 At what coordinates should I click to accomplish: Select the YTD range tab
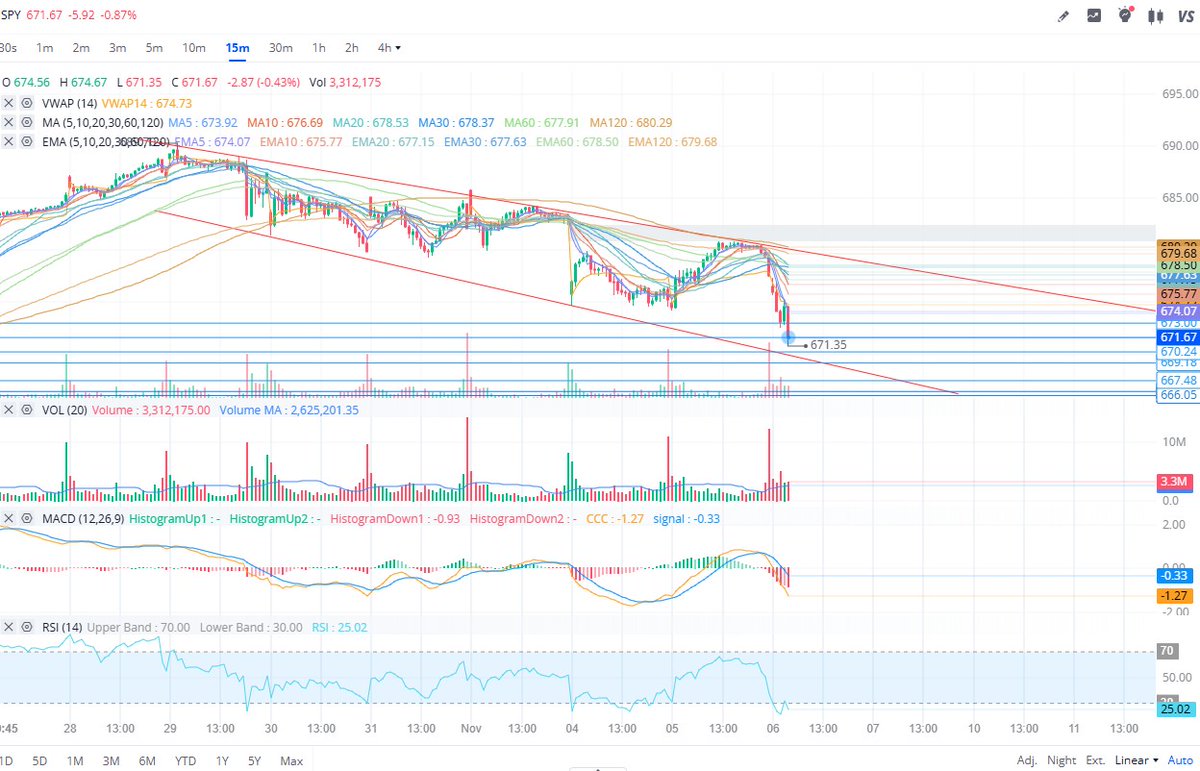coord(184,760)
